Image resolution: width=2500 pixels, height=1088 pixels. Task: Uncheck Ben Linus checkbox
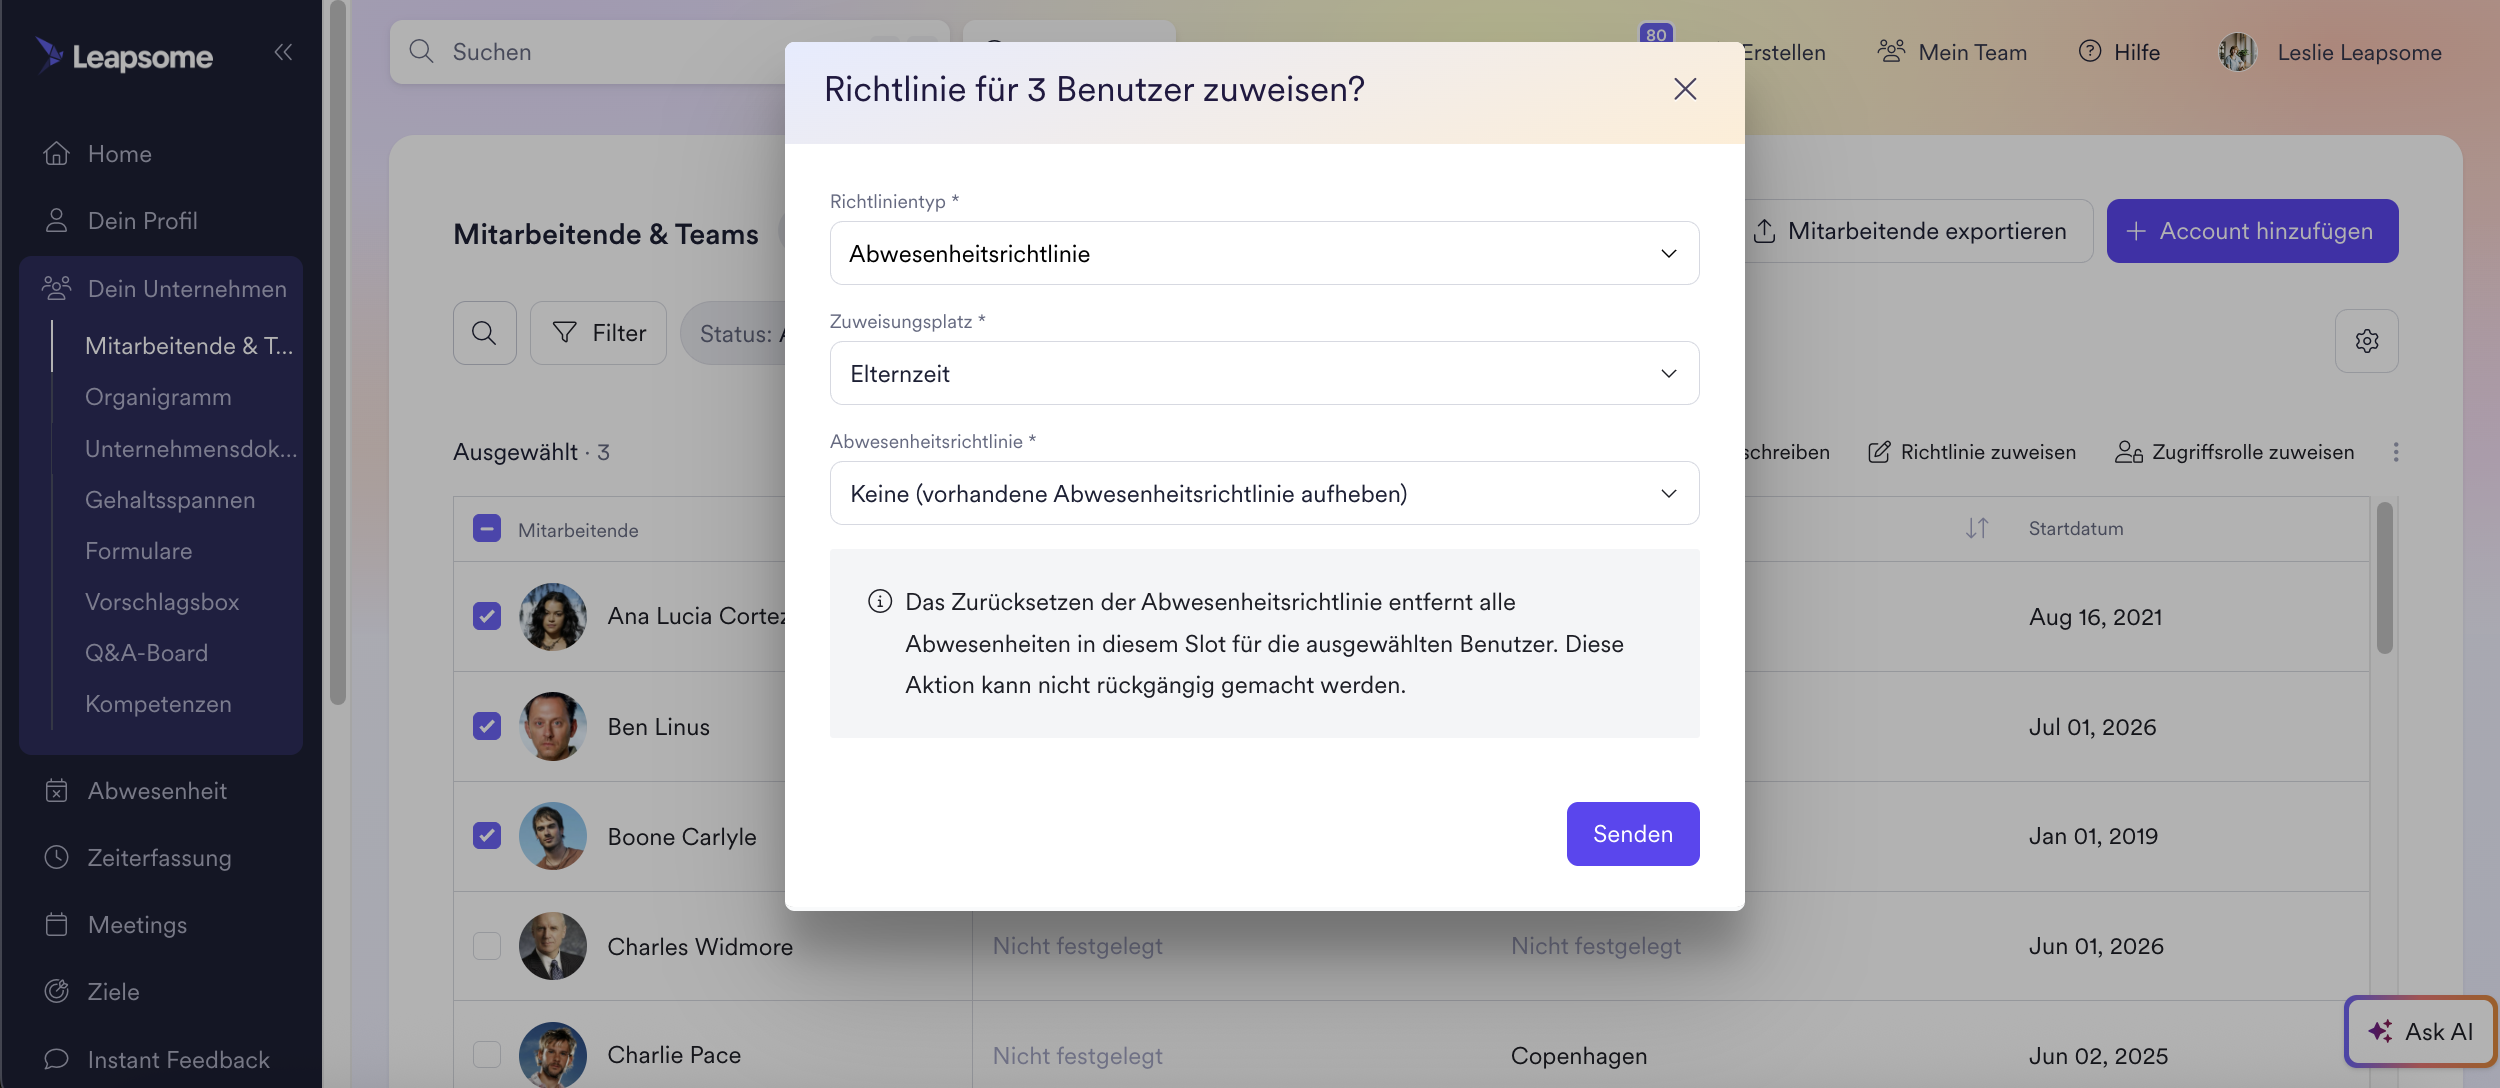pyautogui.click(x=487, y=726)
